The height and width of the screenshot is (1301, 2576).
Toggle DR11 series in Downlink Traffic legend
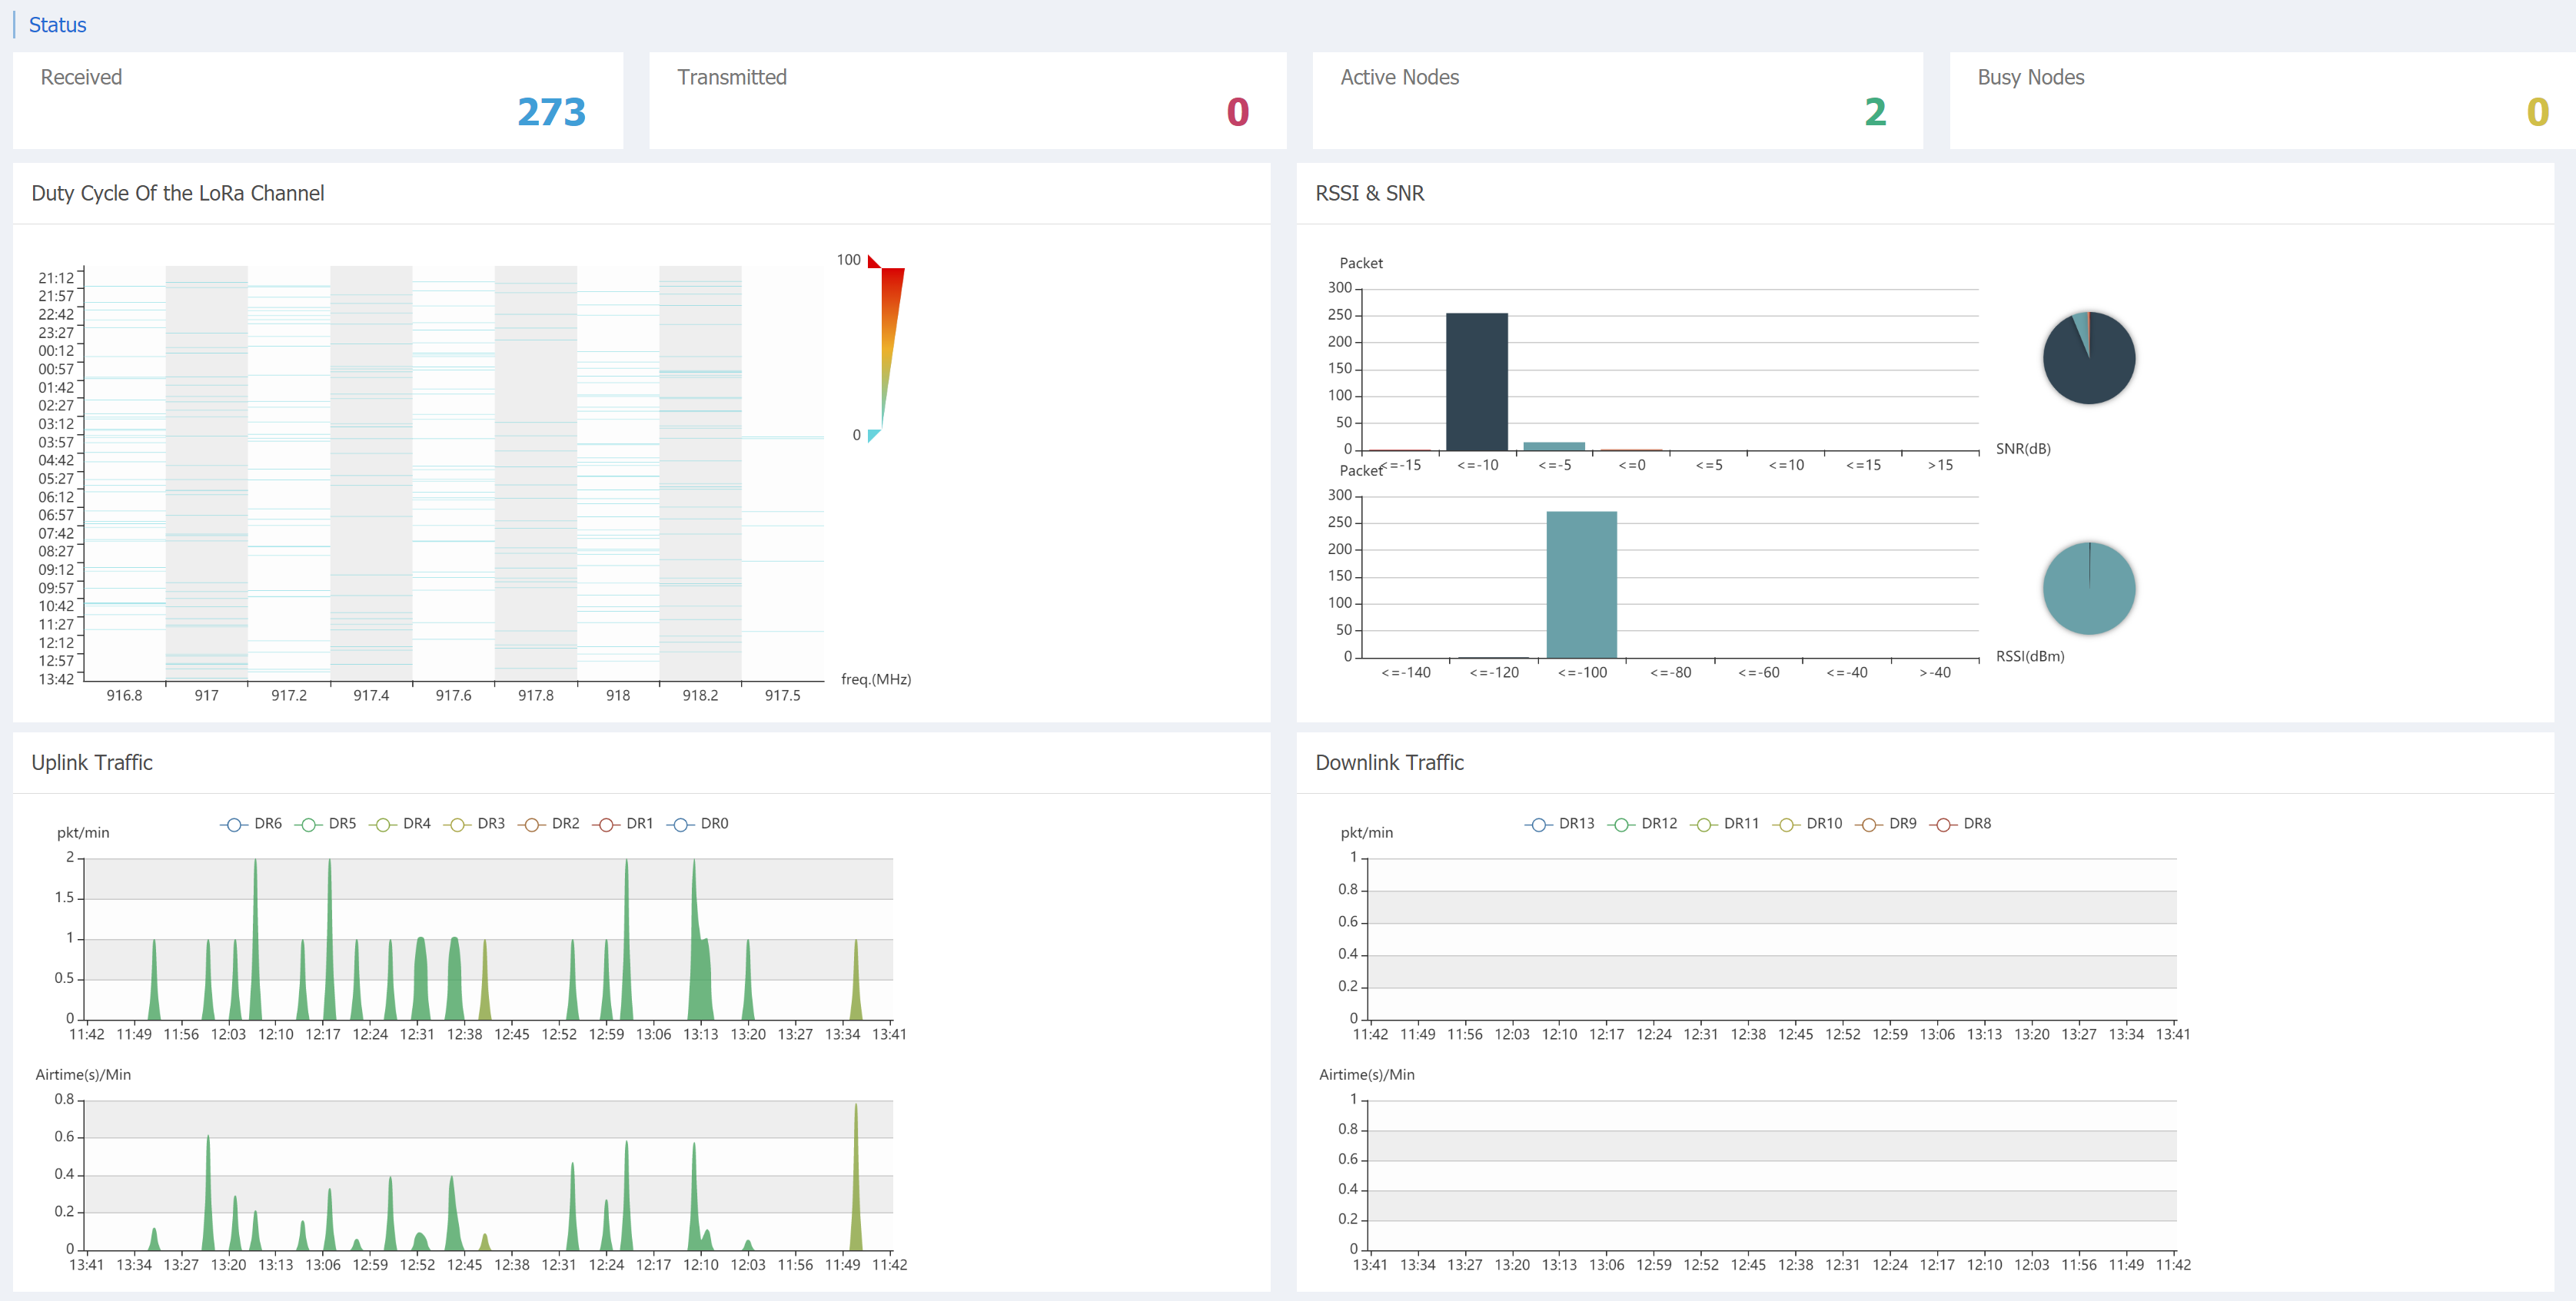[x=1725, y=824]
